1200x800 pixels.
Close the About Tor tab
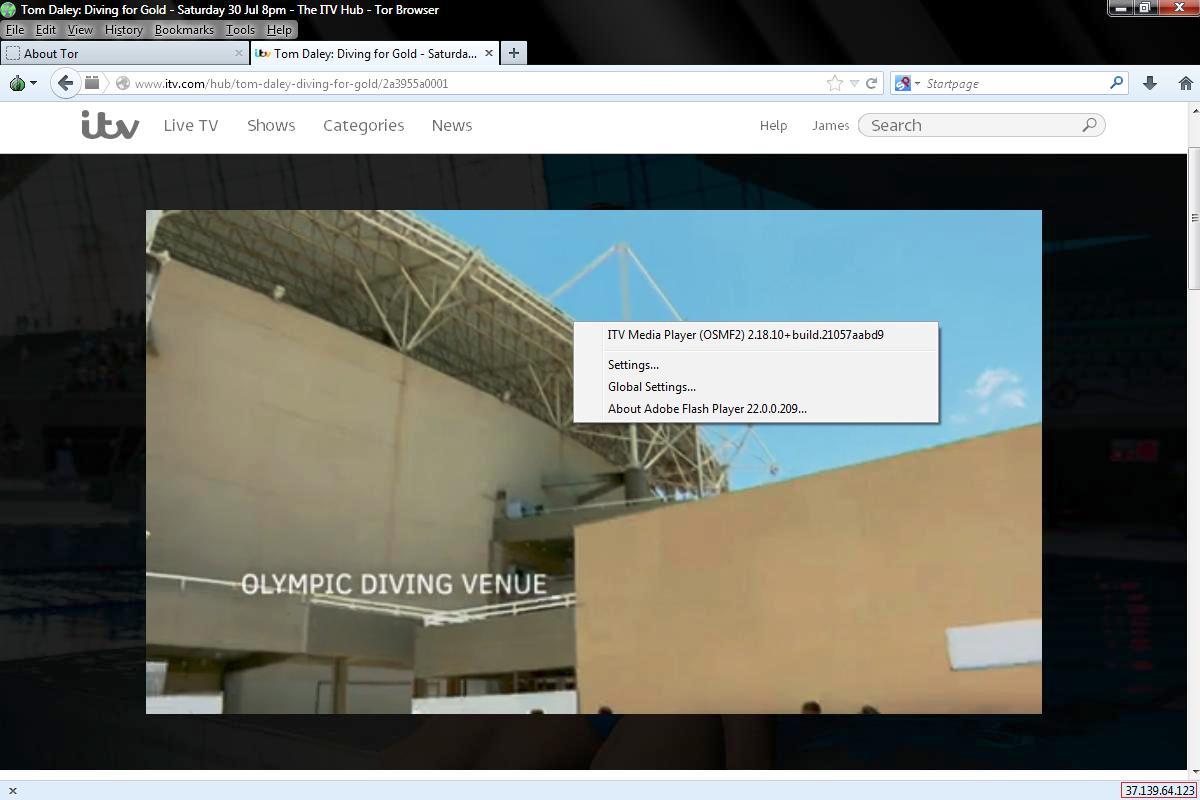click(x=239, y=53)
